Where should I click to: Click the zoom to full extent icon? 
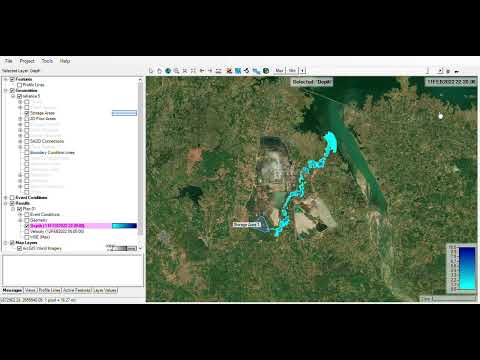pos(193,71)
